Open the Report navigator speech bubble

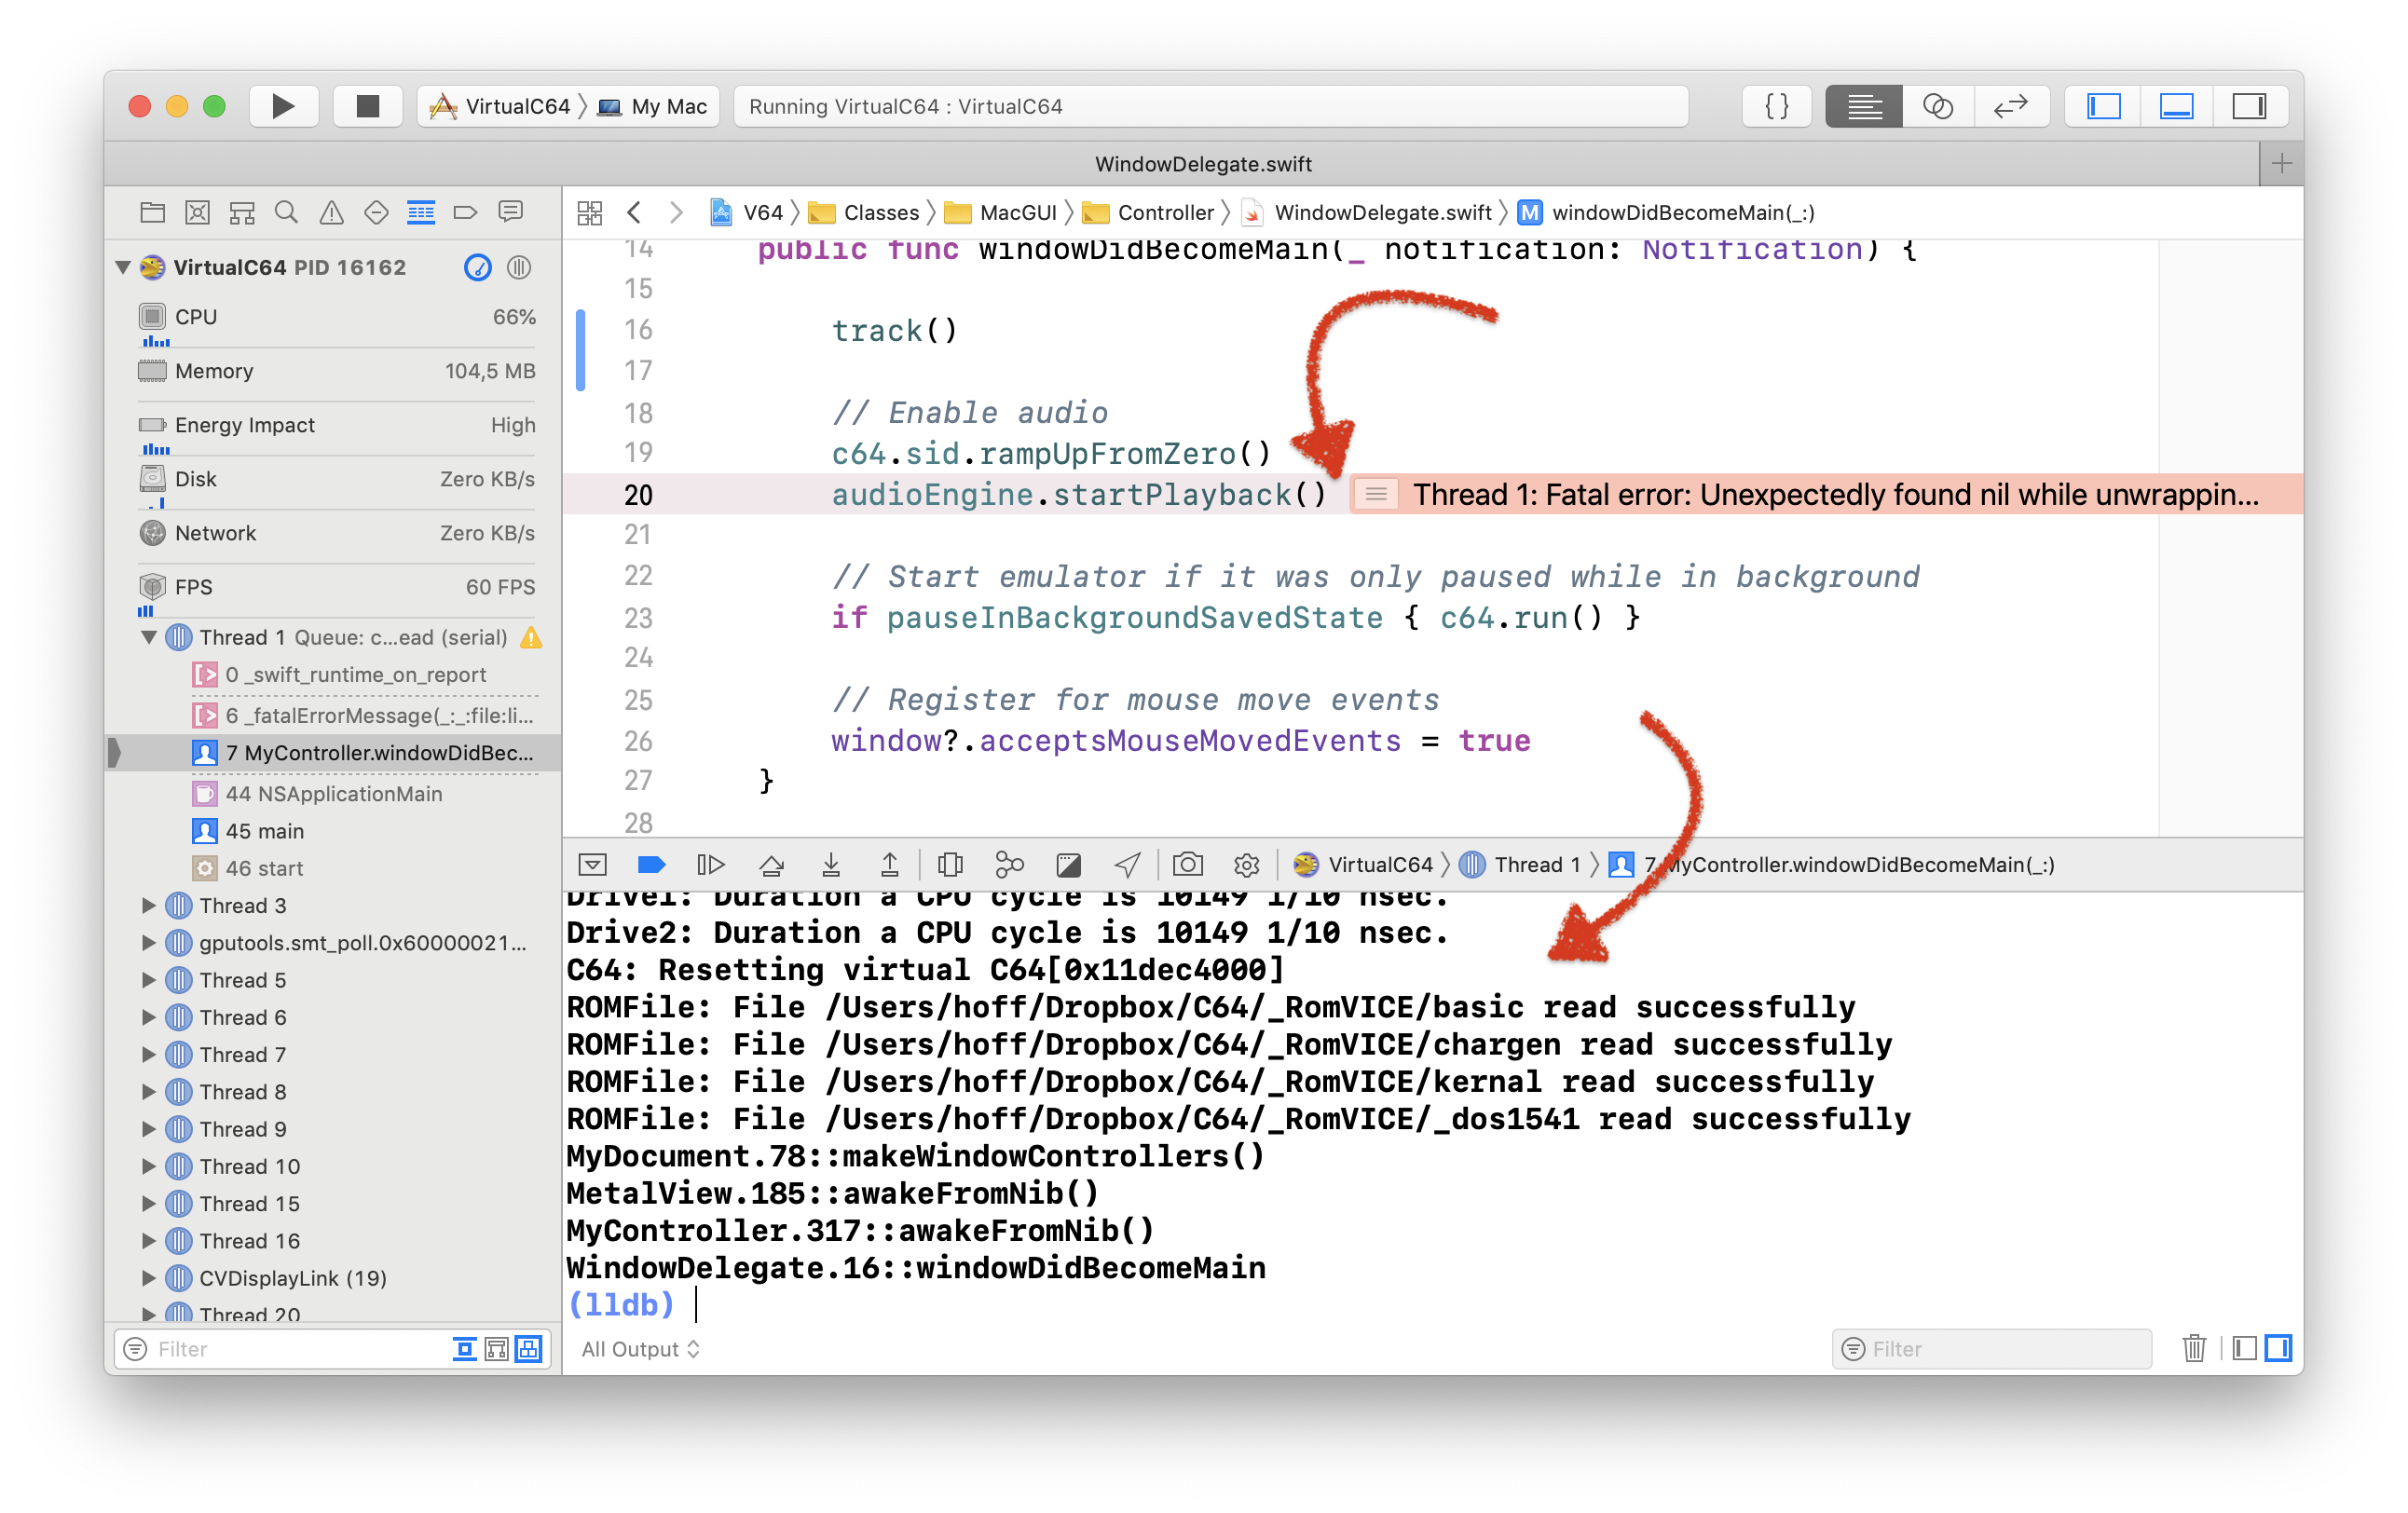coord(511,212)
